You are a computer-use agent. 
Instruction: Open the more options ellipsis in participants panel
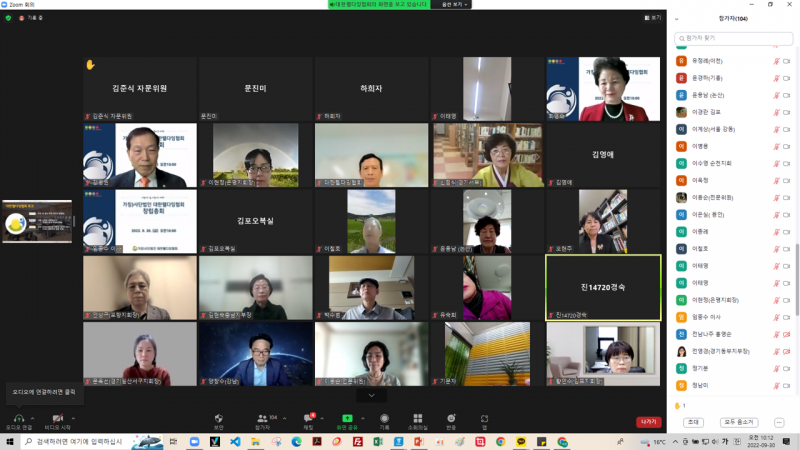(x=779, y=422)
